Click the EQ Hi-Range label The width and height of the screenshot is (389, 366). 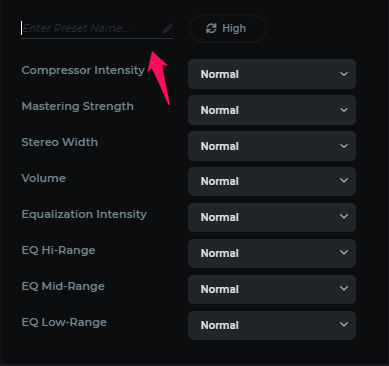(58, 250)
